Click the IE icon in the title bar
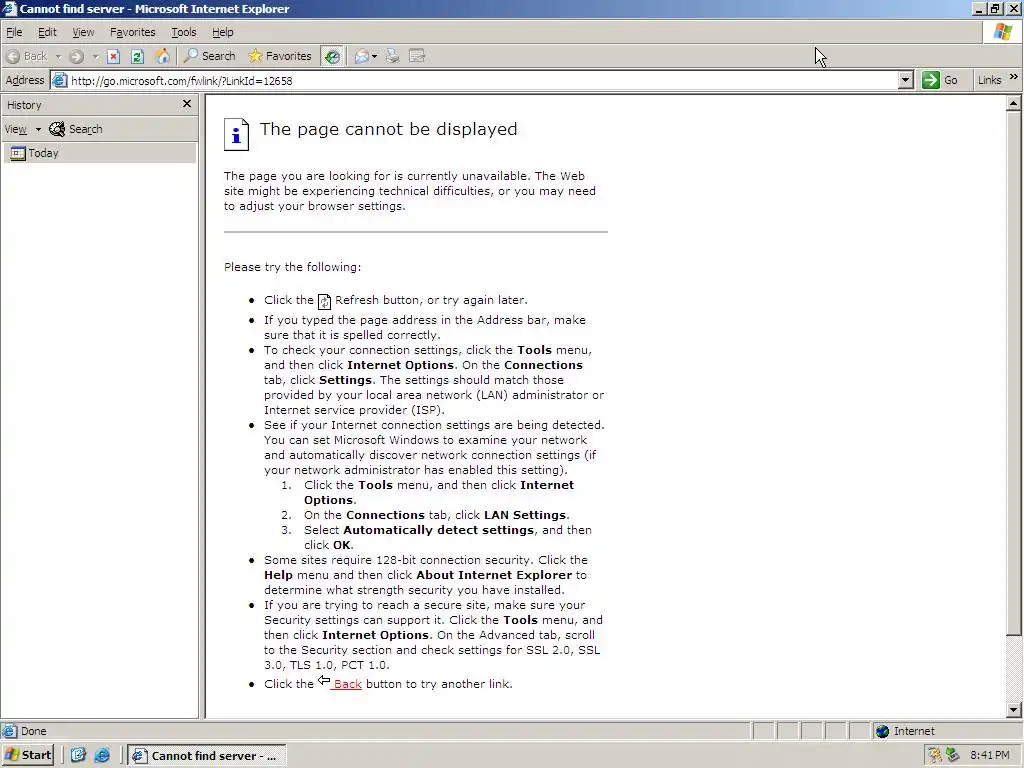This screenshot has width=1024, height=768. (x=9, y=8)
